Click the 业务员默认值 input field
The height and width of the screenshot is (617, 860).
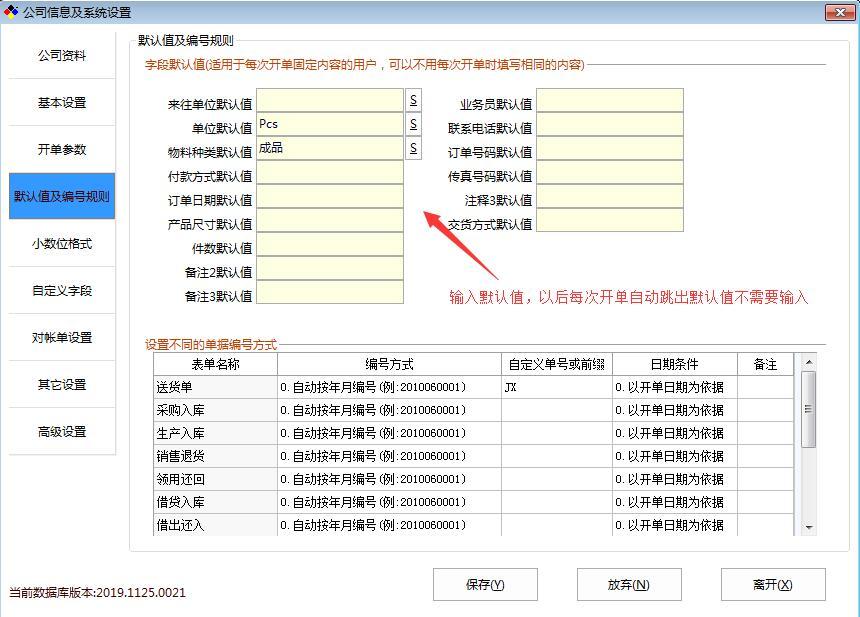[610, 100]
